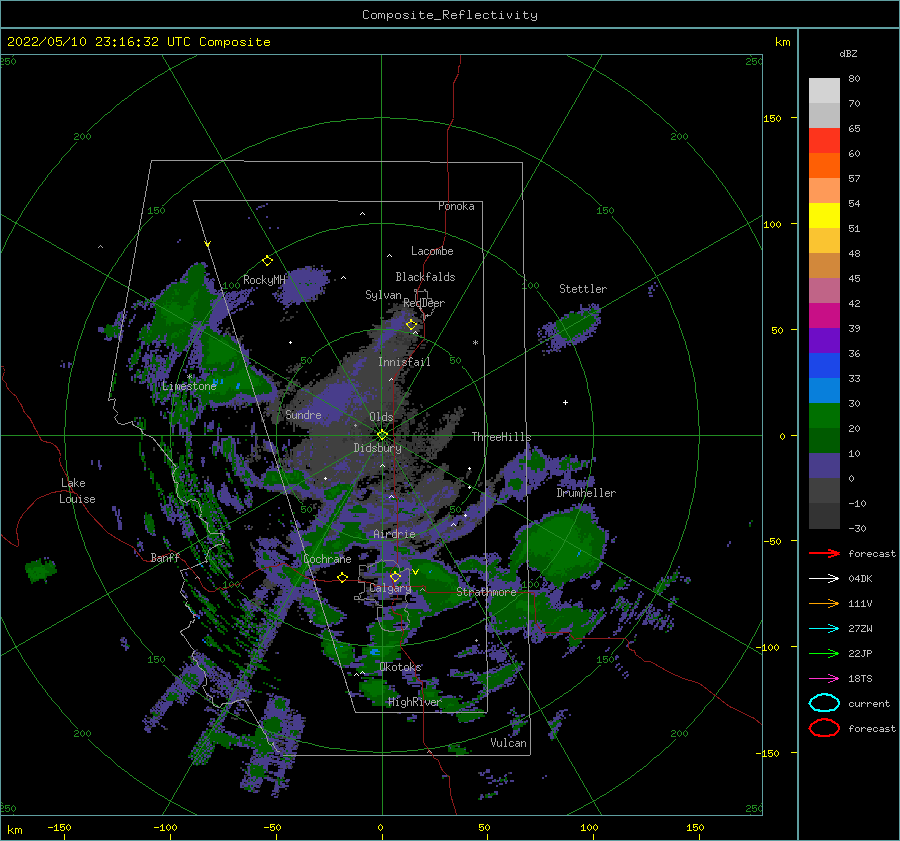Click the yellow radar site marker at Didsbury

click(x=382, y=435)
